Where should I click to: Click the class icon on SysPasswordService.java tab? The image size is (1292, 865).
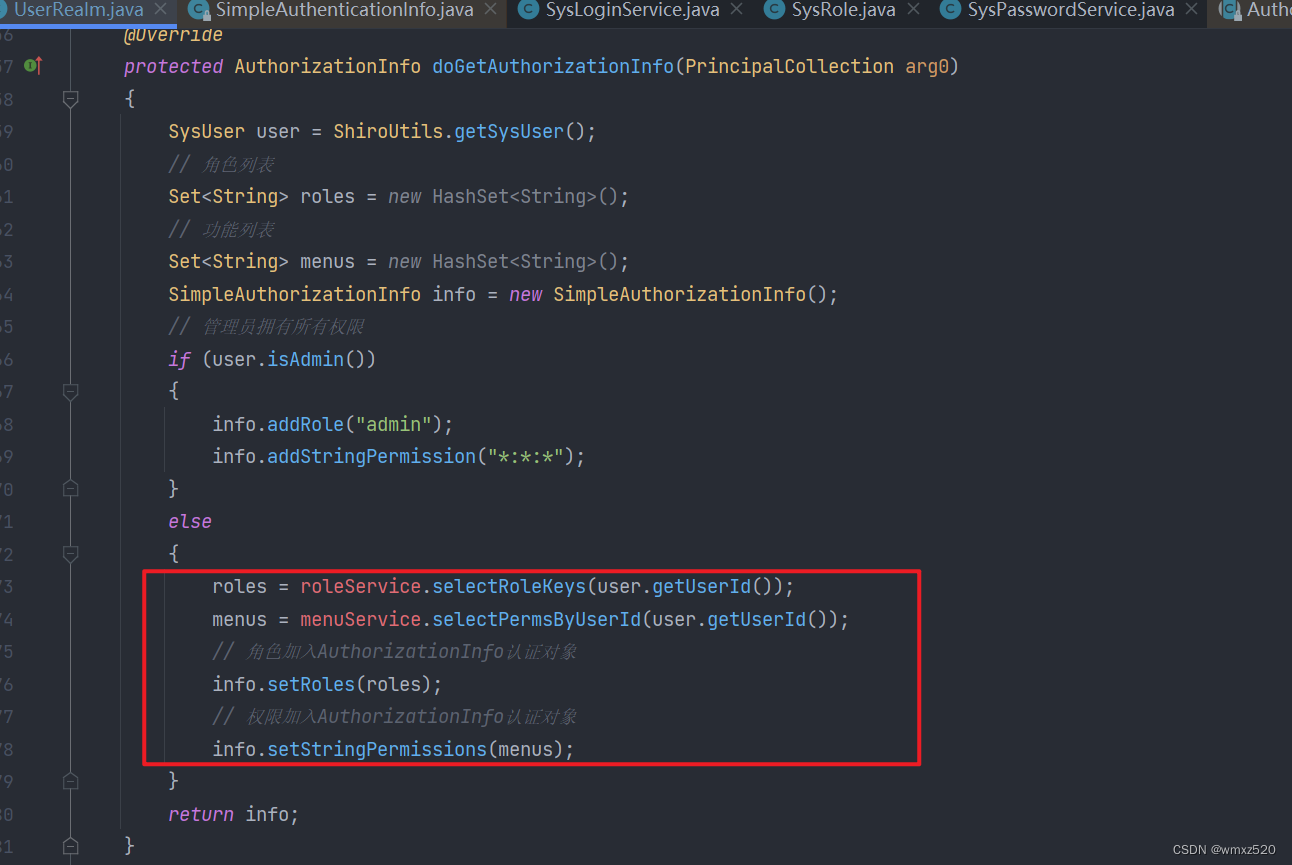951,10
